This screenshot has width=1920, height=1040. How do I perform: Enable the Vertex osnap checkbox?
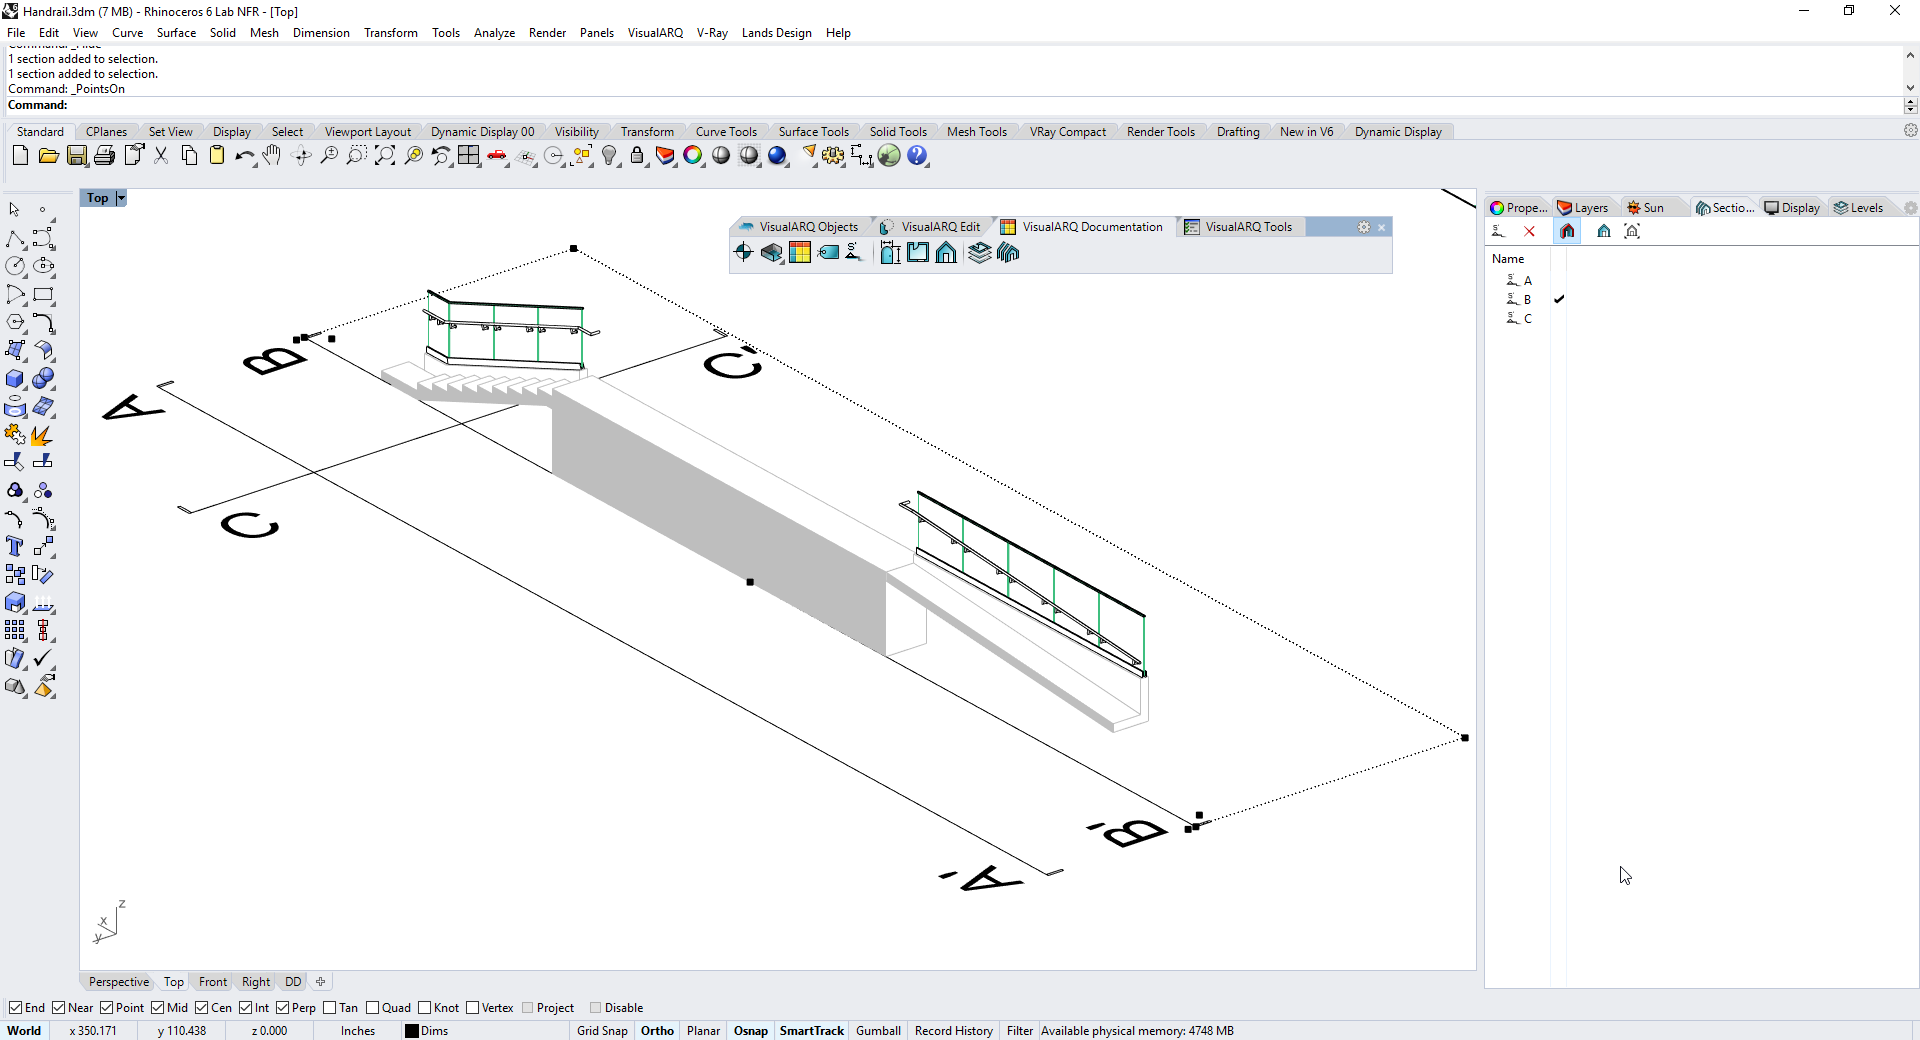pyautogui.click(x=472, y=1008)
